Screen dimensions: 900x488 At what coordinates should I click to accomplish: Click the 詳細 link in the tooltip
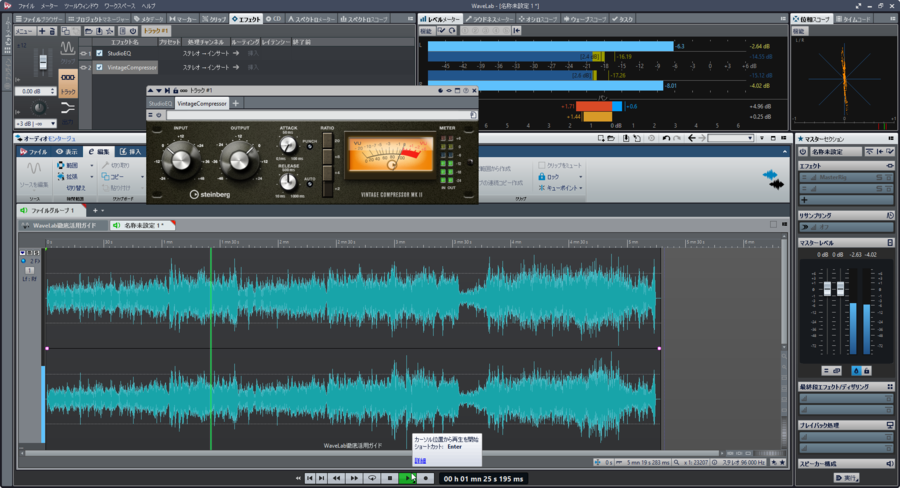click(x=420, y=461)
